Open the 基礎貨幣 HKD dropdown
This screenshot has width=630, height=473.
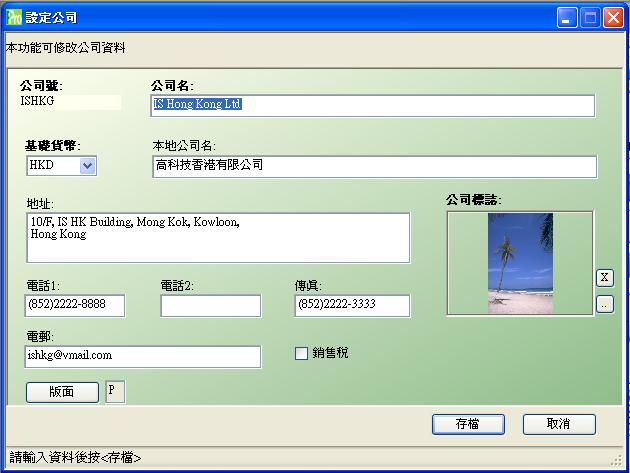[87, 166]
